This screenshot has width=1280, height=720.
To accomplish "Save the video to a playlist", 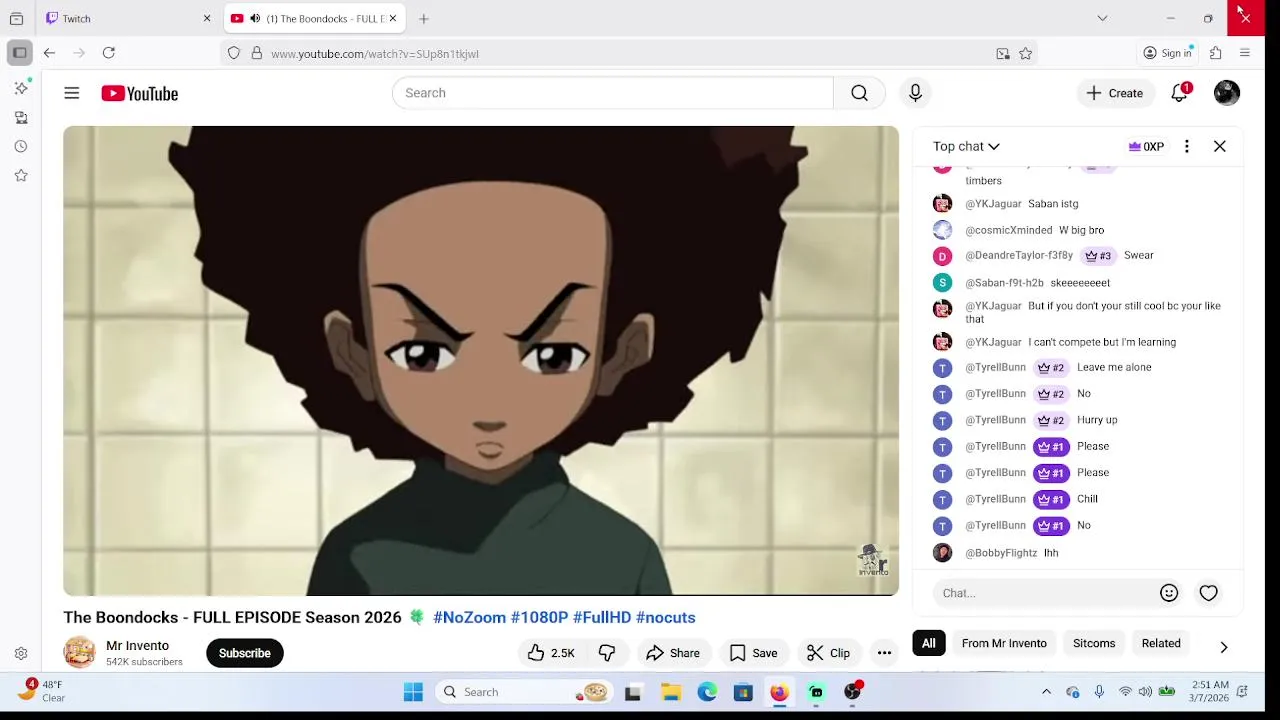I will [x=753, y=653].
